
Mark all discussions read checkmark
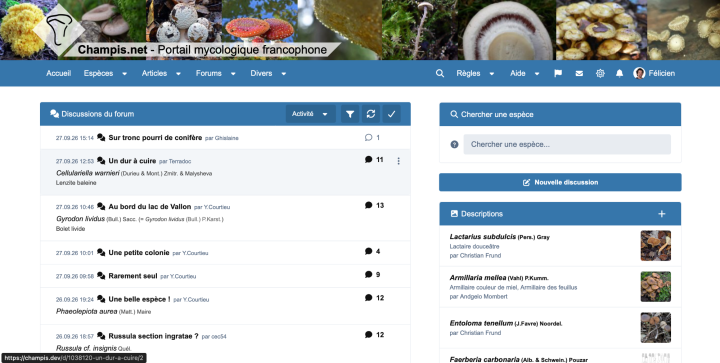click(392, 114)
